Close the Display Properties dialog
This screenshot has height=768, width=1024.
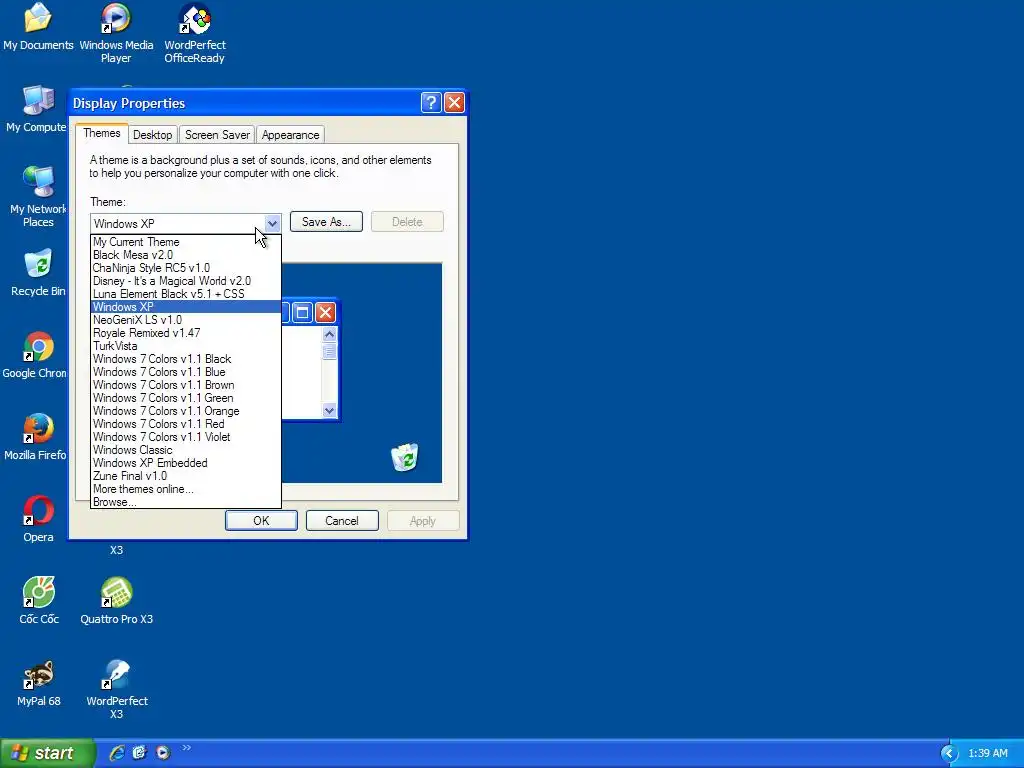point(455,103)
